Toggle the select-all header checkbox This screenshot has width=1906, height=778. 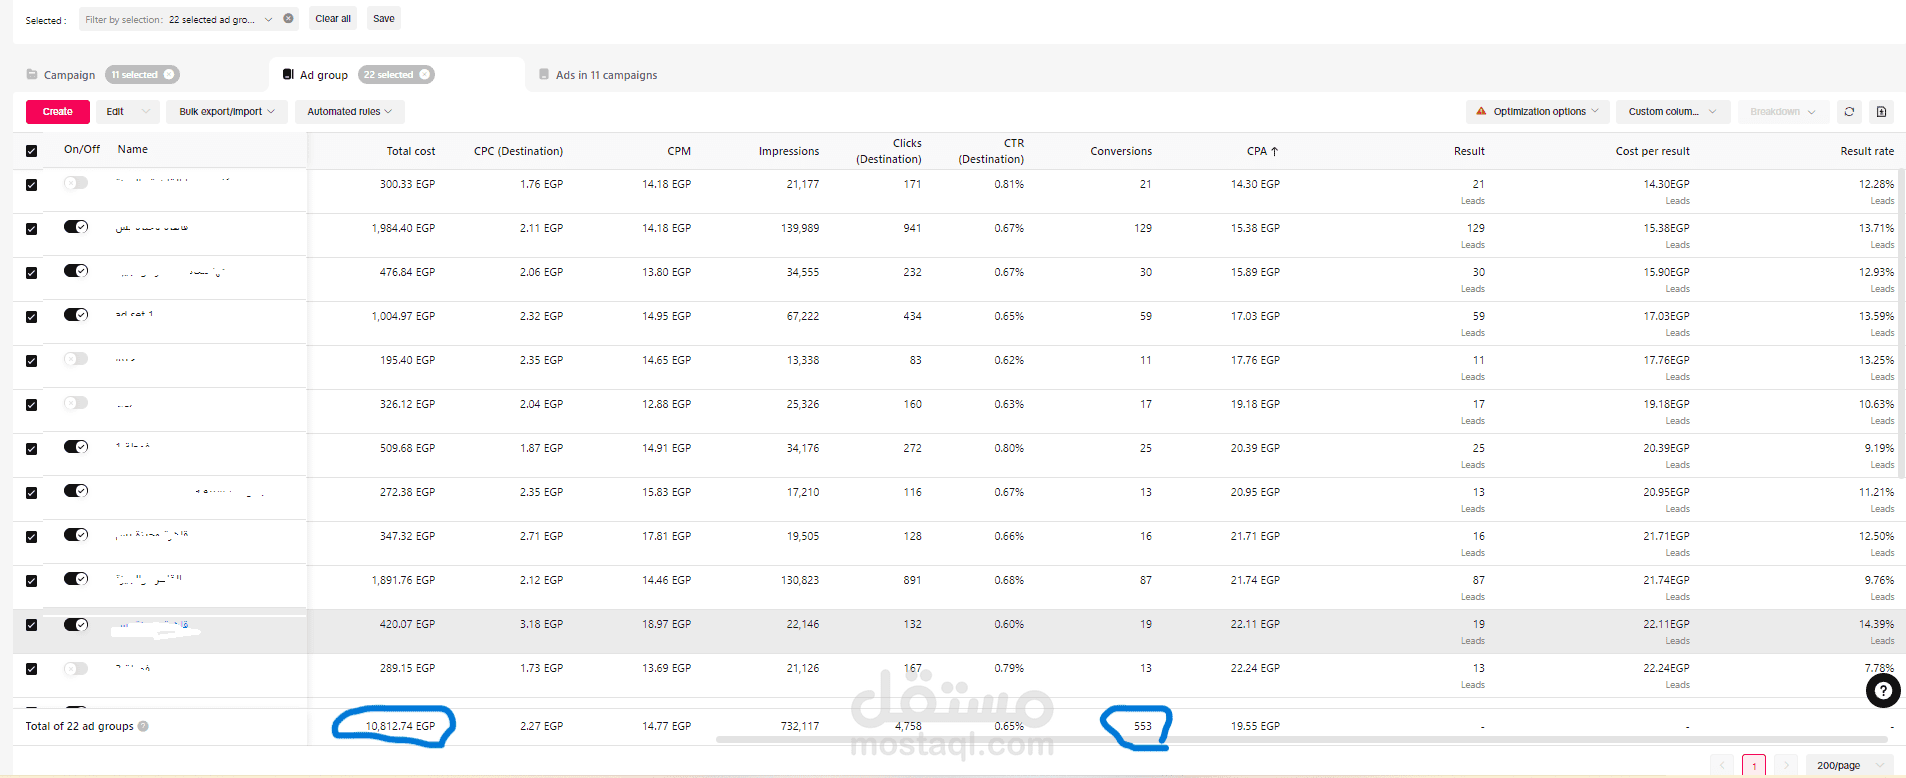(x=31, y=151)
